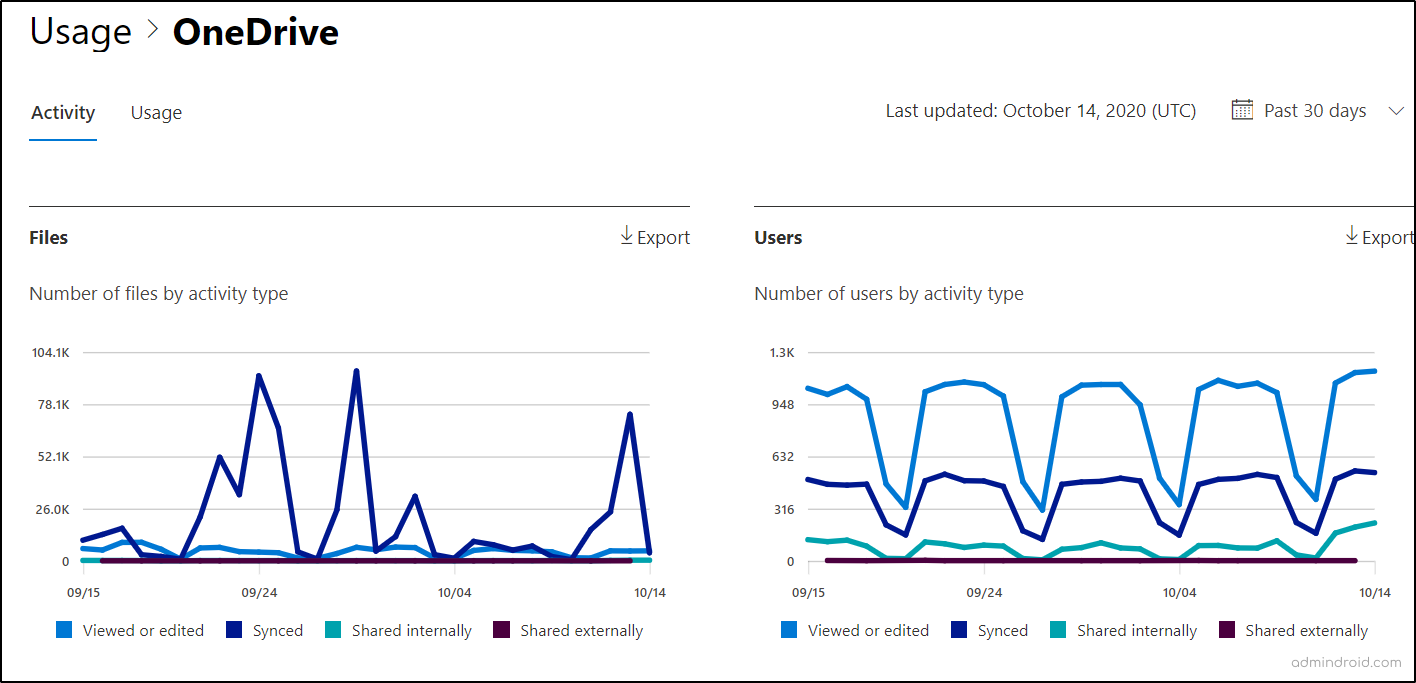The image size is (1416, 683).
Task: Click the chevron next to Past 30 days
Action: [x=1397, y=111]
